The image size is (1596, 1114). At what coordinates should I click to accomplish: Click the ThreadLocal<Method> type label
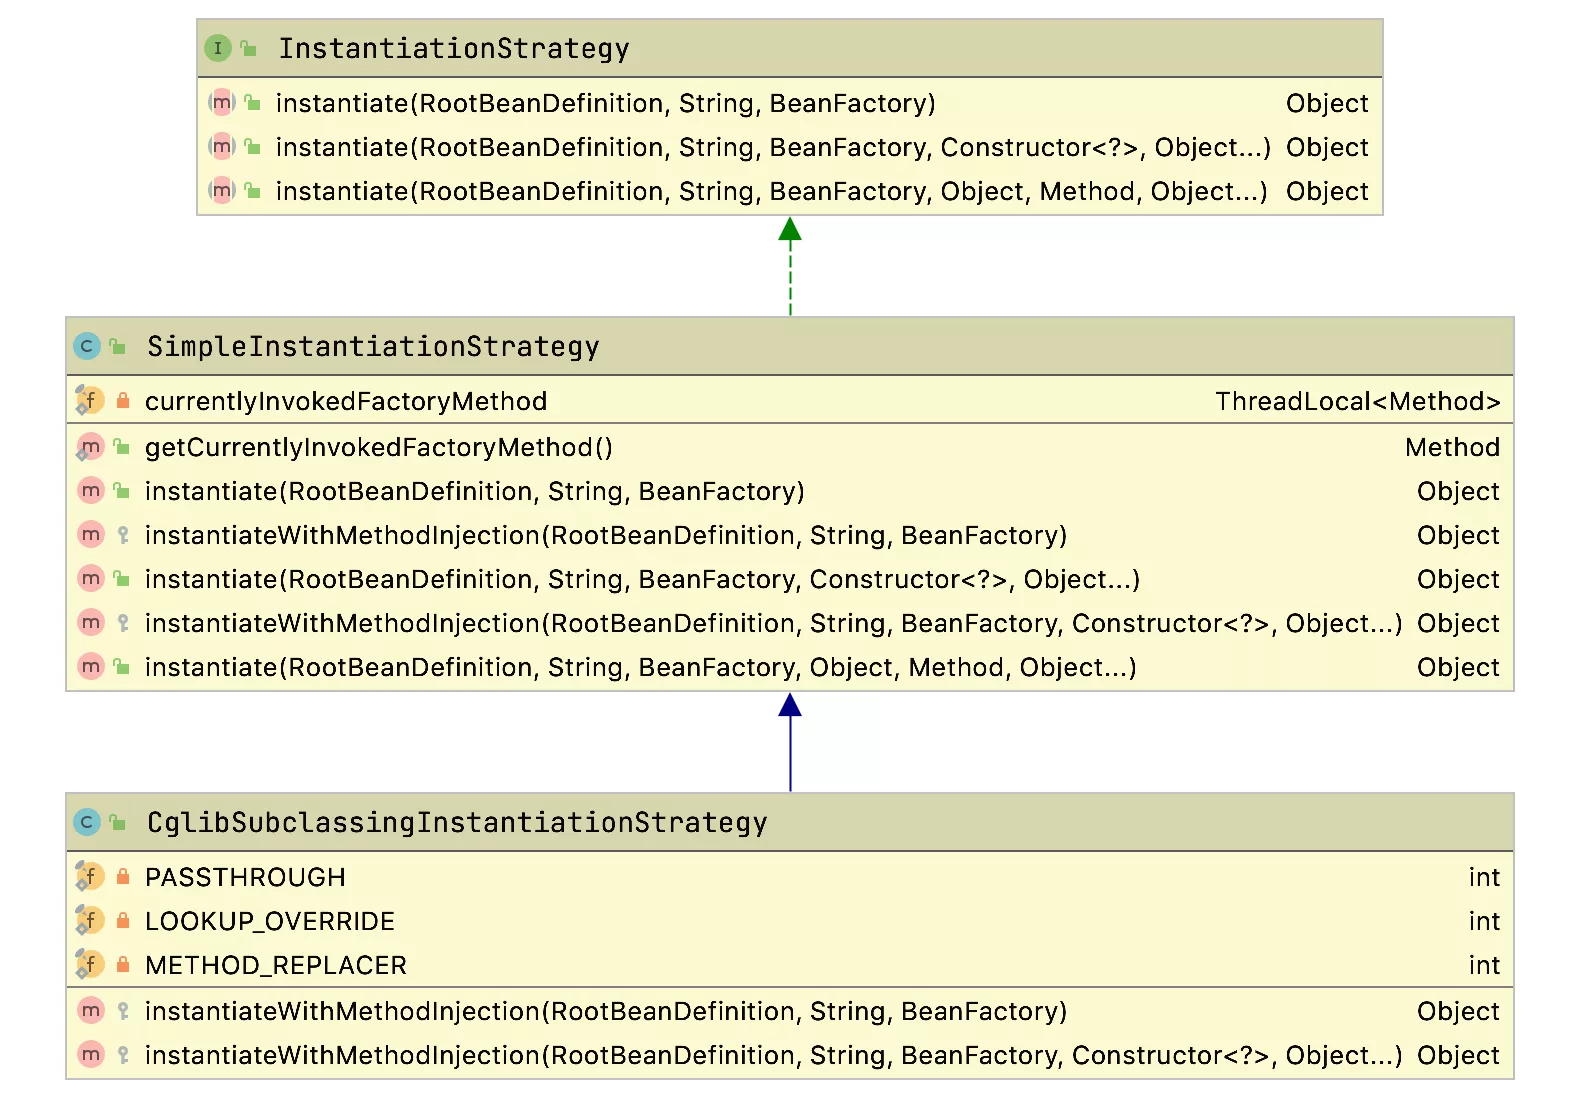(x=1357, y=401)
